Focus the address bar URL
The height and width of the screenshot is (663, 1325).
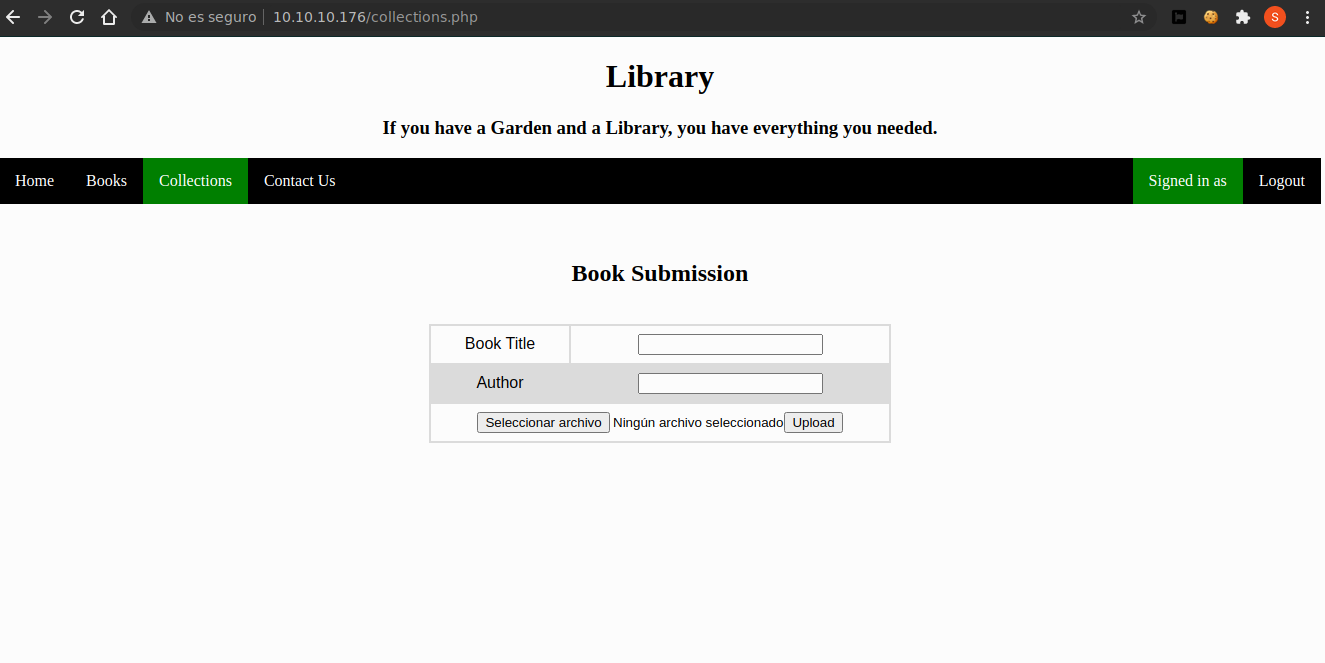(x=375, y=17)
